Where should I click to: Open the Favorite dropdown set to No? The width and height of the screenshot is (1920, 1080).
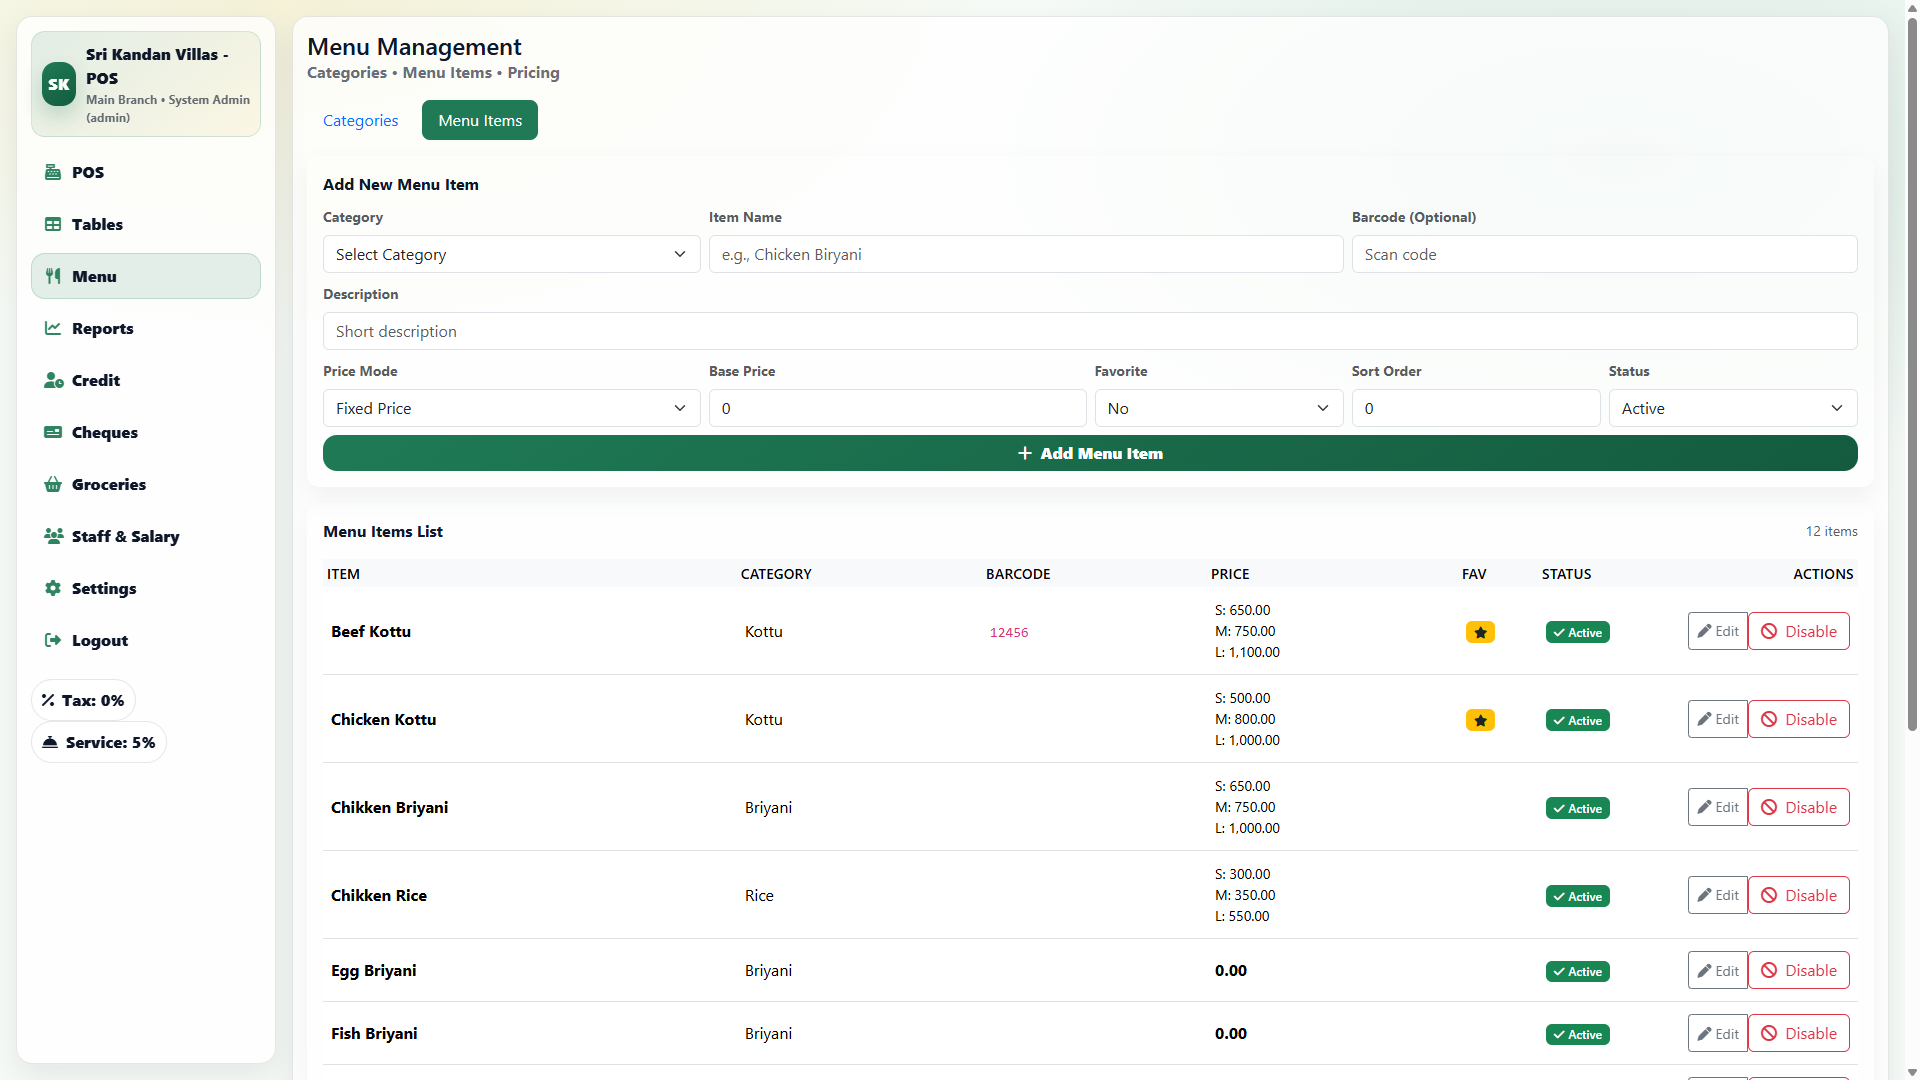(1218, 408)
